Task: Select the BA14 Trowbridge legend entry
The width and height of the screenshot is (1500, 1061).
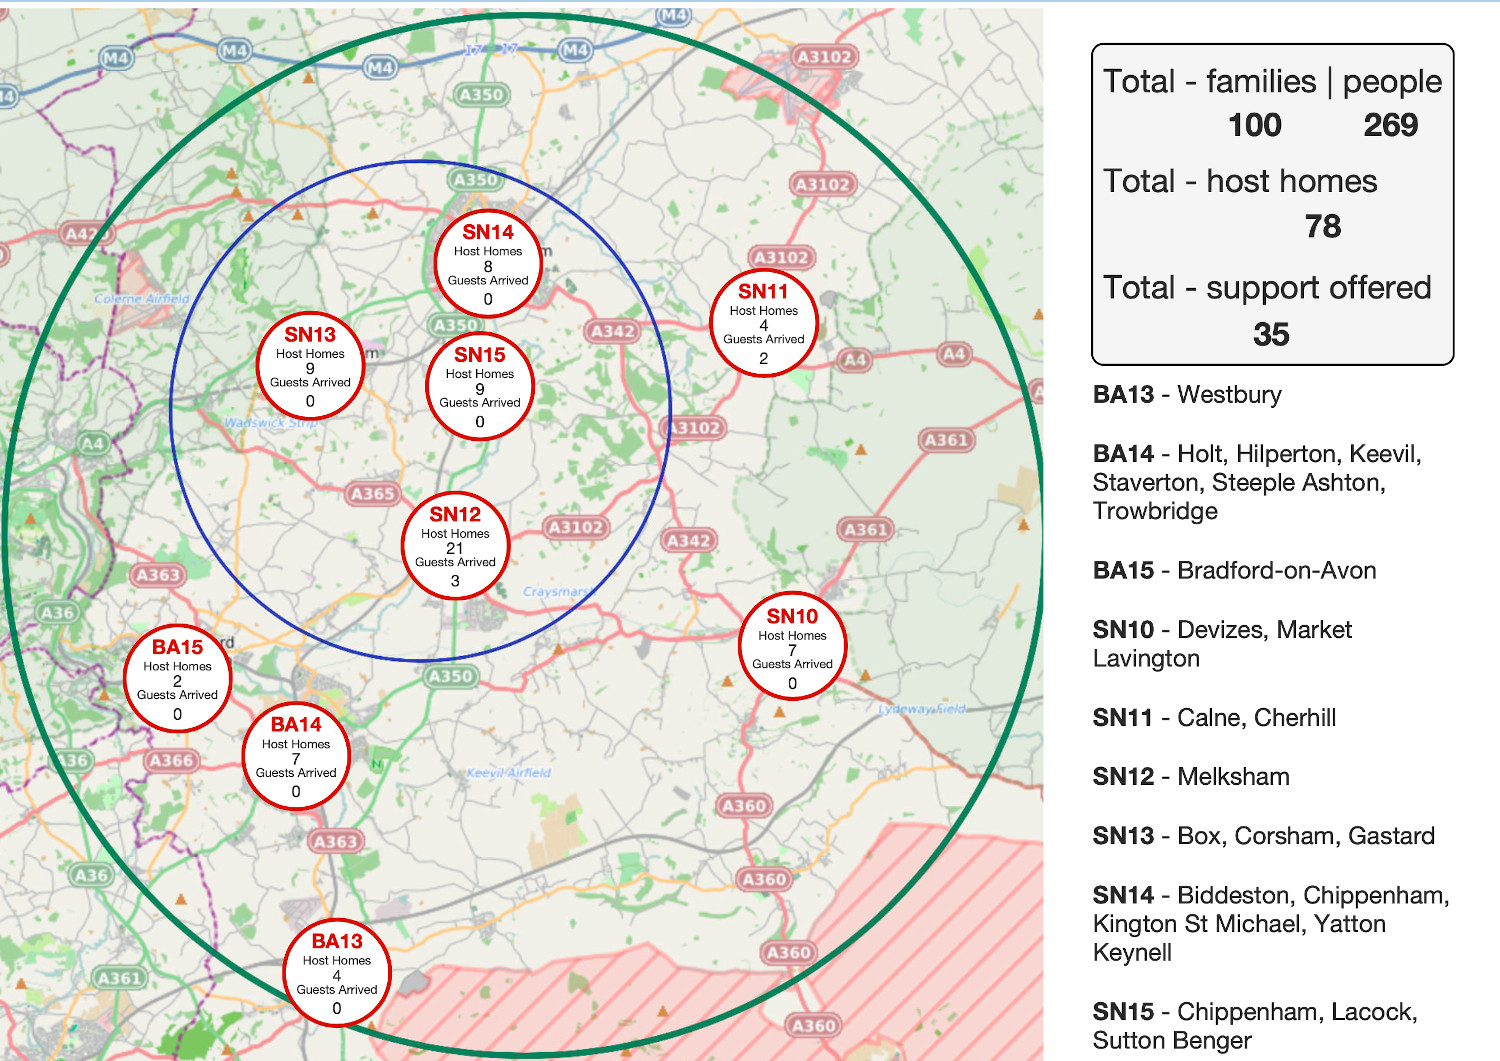Action: 1256,482
